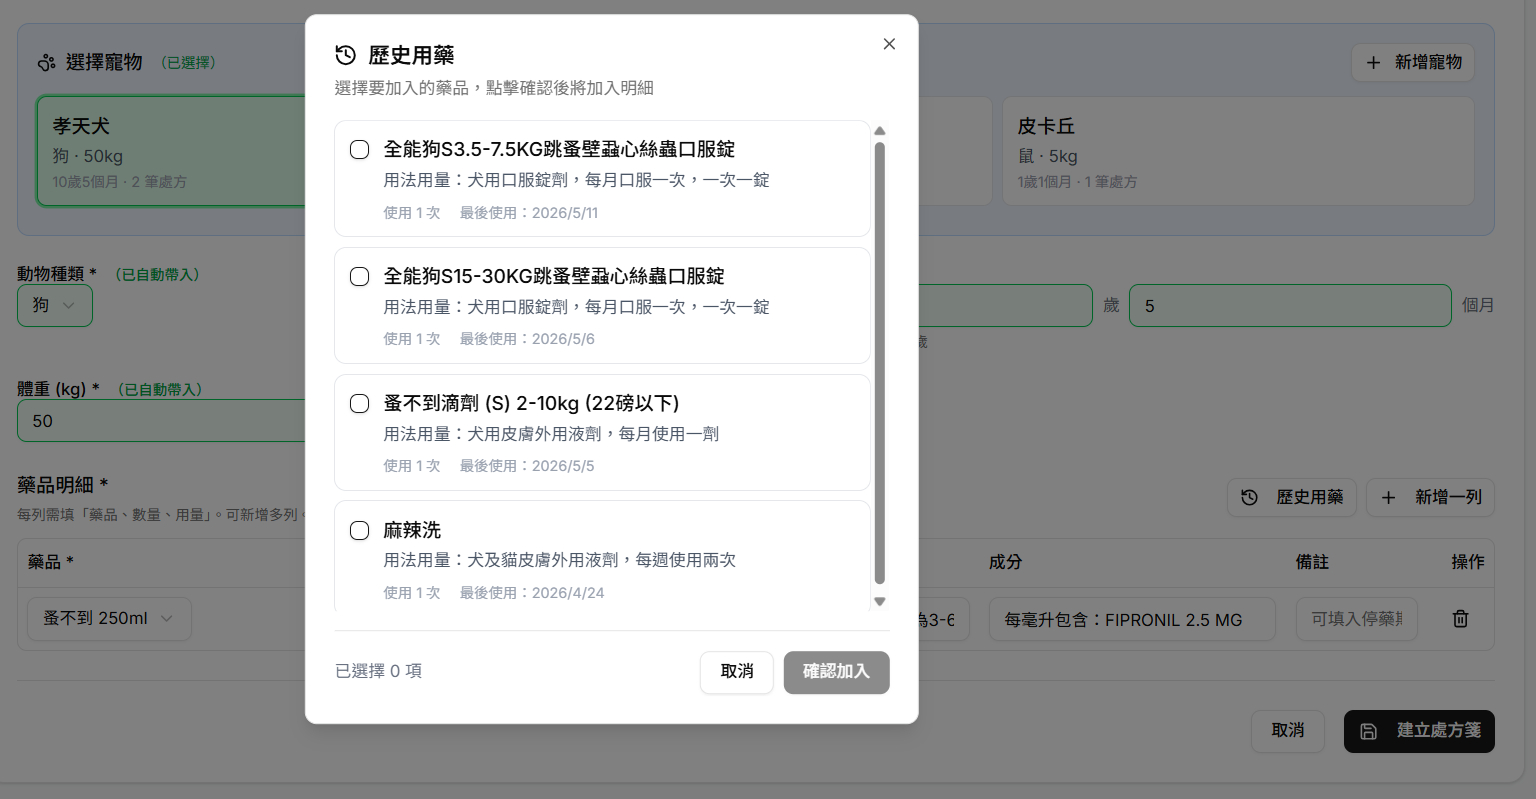Click the bottom 取消 button beside 建立處方箋

pos(1288,731)
